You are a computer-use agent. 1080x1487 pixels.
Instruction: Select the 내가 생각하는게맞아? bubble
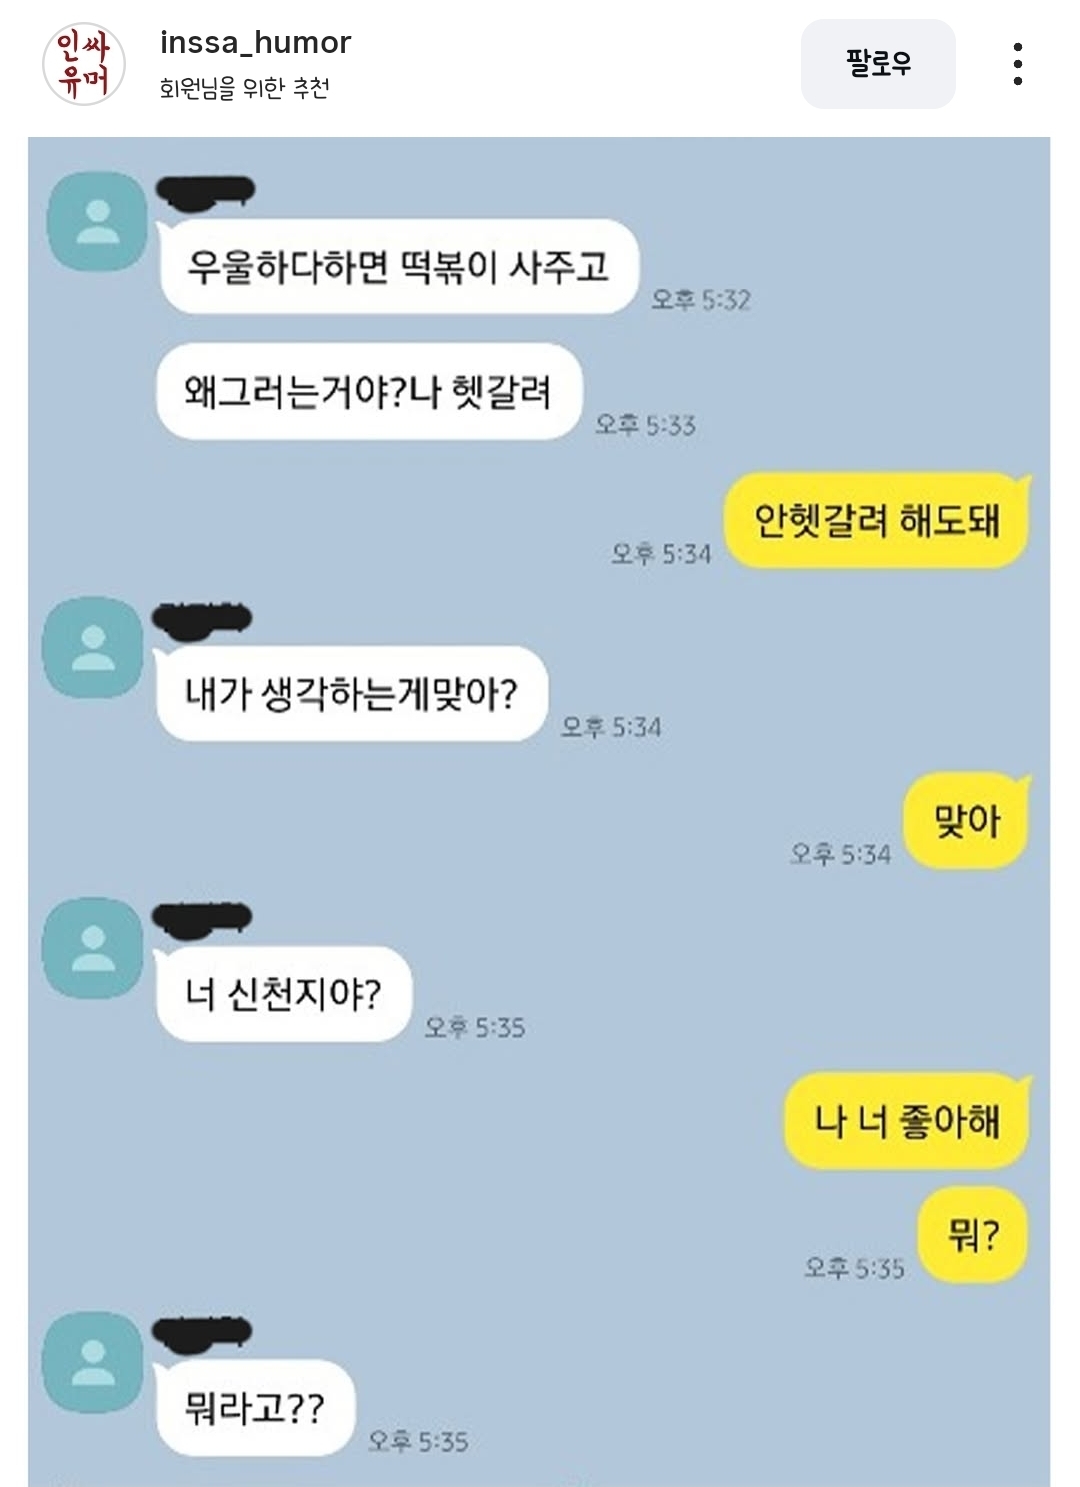click(351, 693)
